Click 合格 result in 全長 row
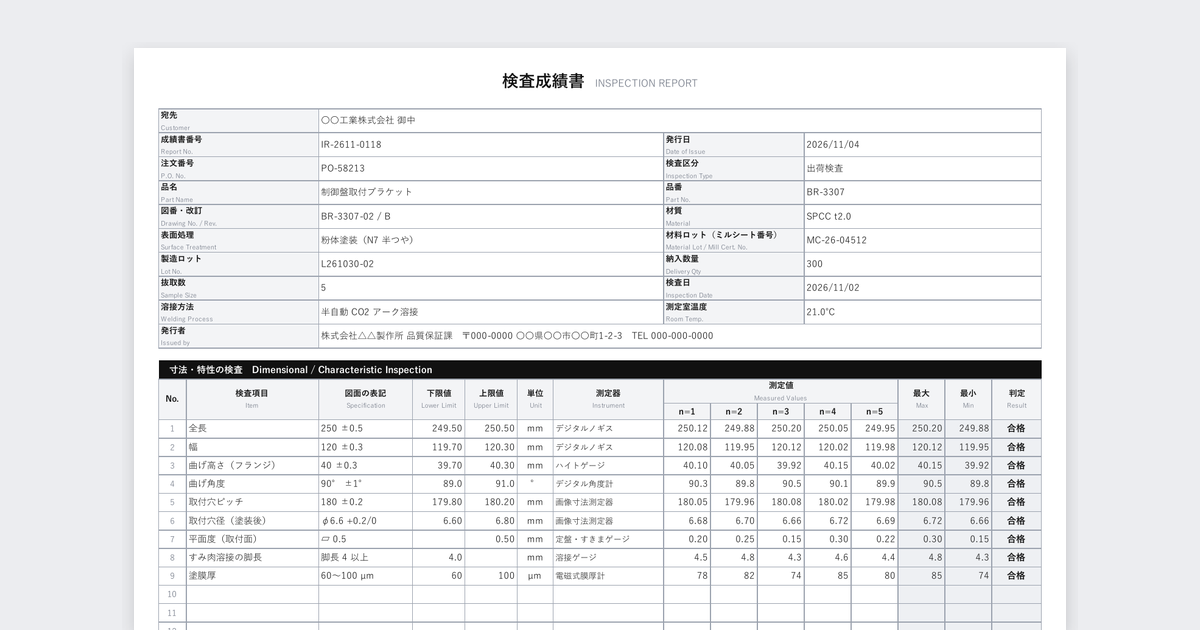The height and width of the screenshot is (630, 1200). click(1017, 428)
